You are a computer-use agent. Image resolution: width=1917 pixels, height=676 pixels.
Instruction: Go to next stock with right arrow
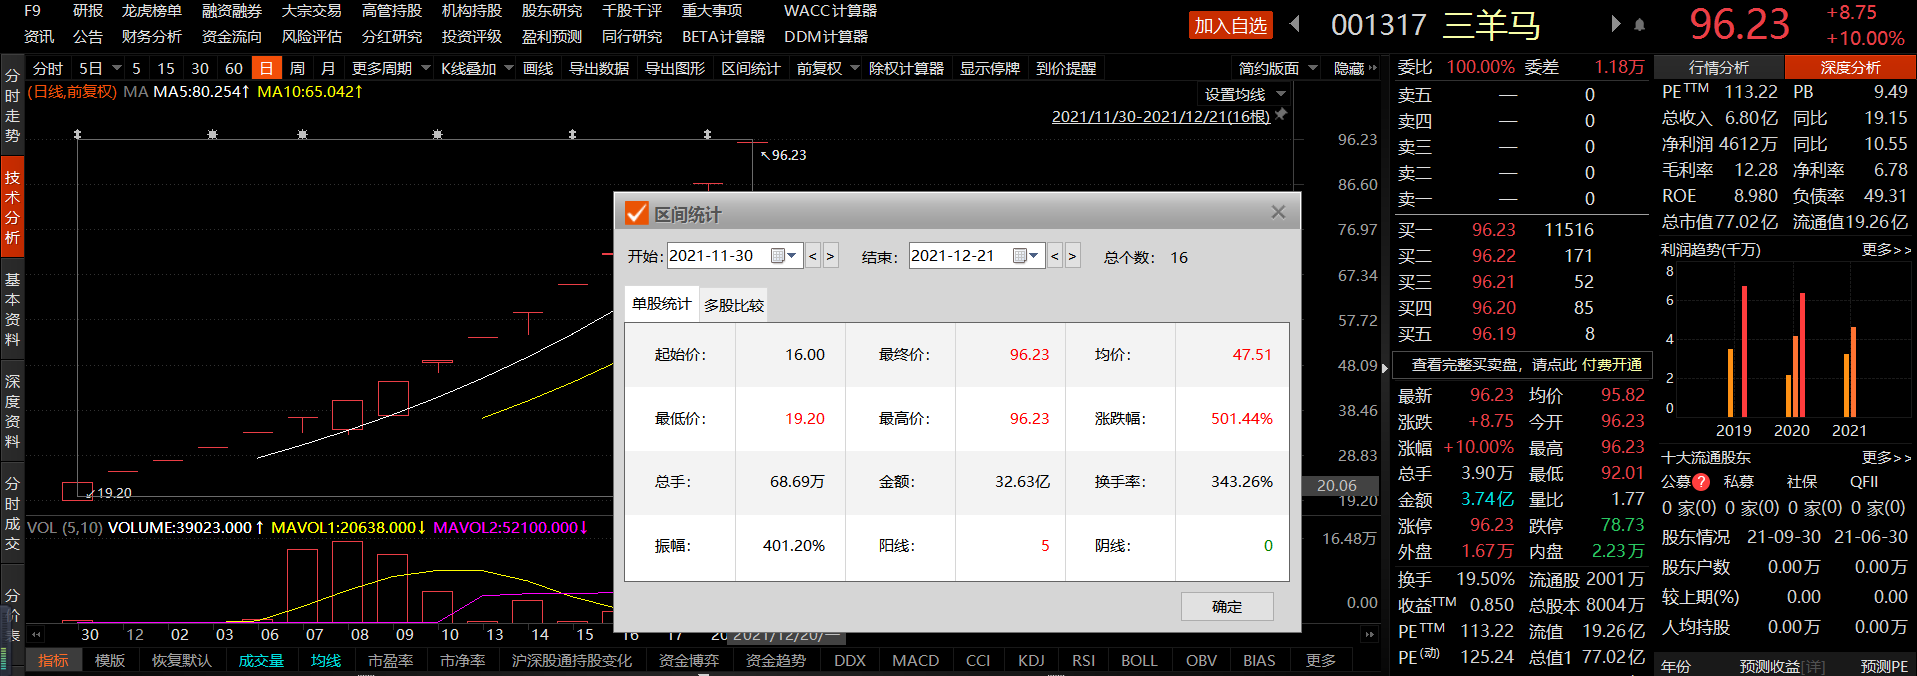click(x=1615, y=24)
